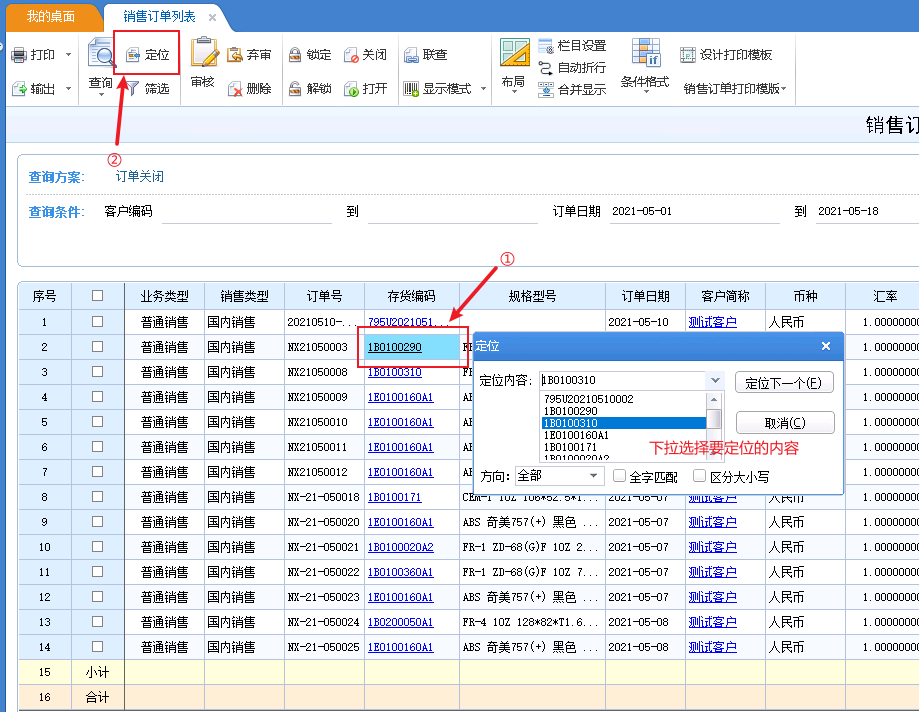Click the 设计打印模板 design template icon
The width and height of the screenshot is (919, 712).
click(687, 55)
